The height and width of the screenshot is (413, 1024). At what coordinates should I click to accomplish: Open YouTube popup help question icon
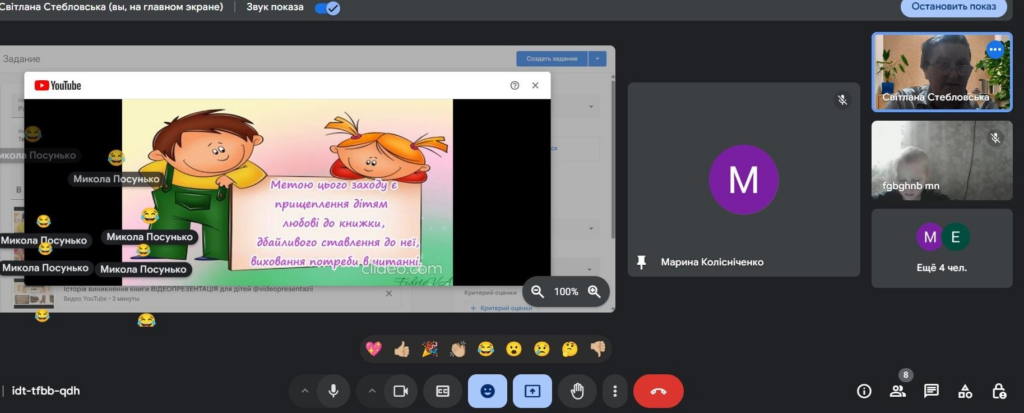click(515, 85)
